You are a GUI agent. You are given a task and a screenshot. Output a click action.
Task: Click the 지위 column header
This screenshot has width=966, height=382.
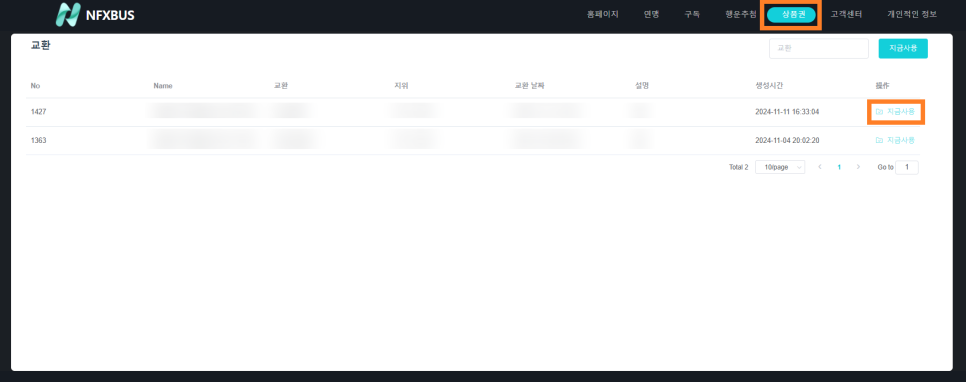point(401,86)
